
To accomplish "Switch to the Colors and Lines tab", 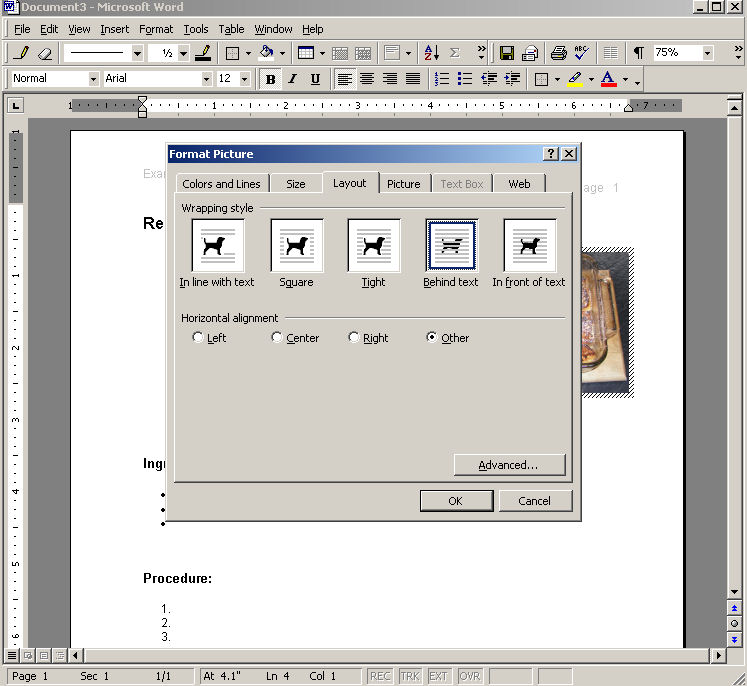I will click(x=221, y=184).
